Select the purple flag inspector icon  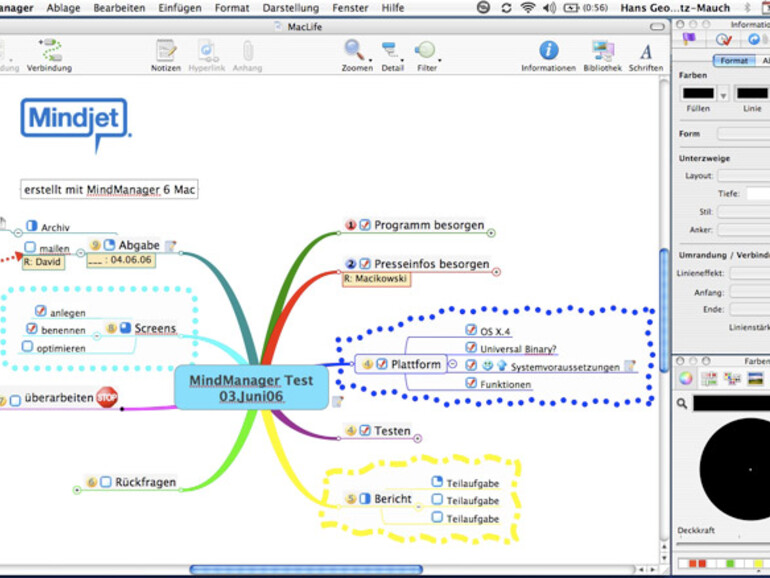point(689,39)
